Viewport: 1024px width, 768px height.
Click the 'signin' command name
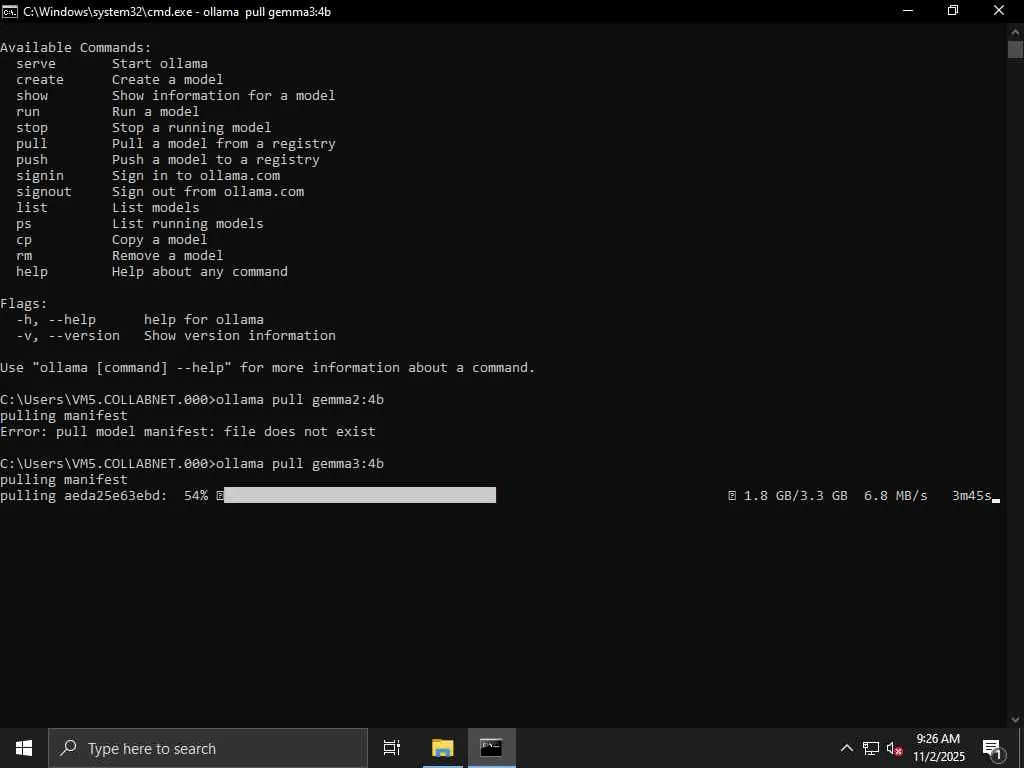pyautogui.click(x=40, y=176)
